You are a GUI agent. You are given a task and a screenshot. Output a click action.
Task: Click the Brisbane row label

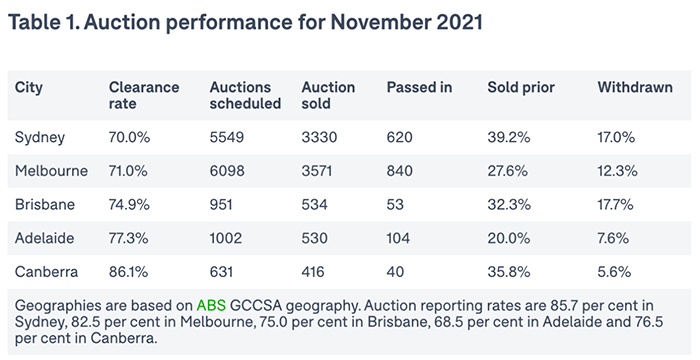[x=45, y=204]
